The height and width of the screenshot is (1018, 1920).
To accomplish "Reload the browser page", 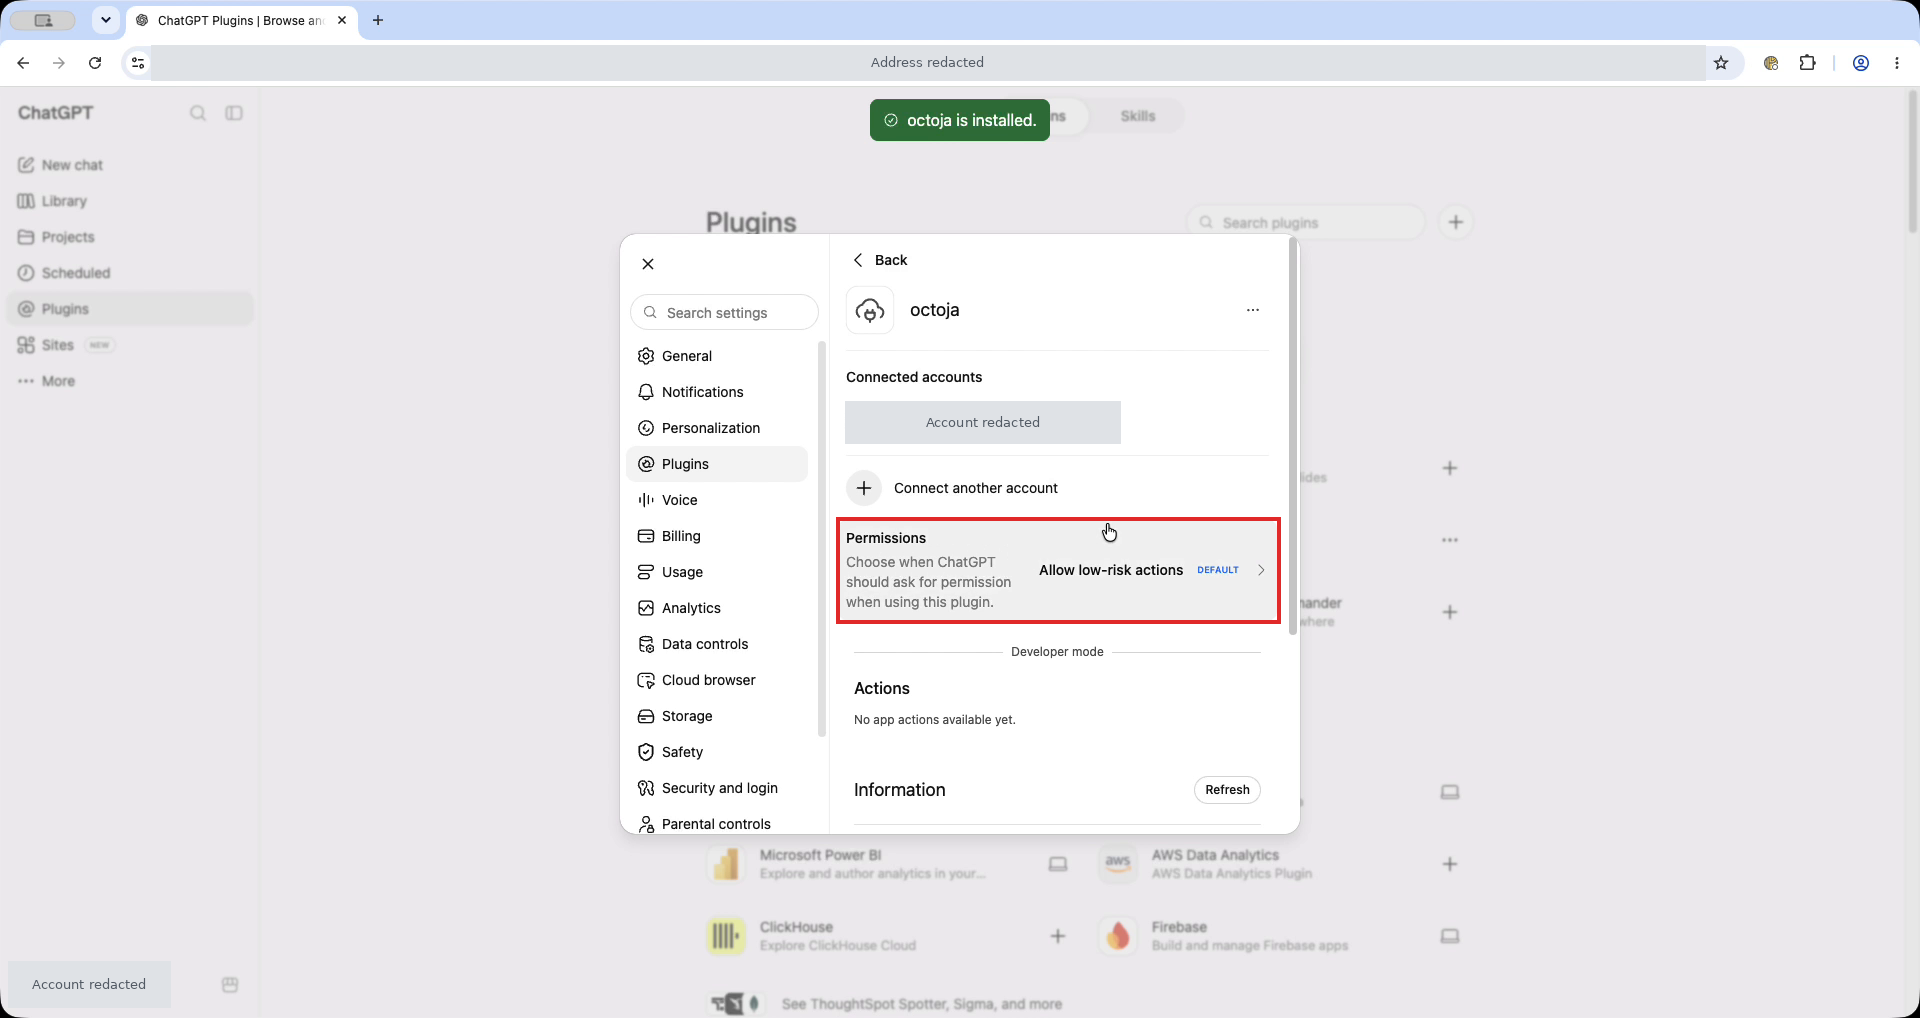I will click(x=95, y=62).
